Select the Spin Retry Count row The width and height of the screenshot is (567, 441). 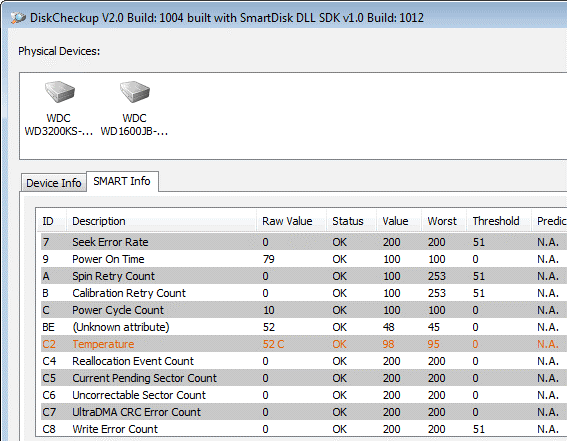tap(304, 276)
